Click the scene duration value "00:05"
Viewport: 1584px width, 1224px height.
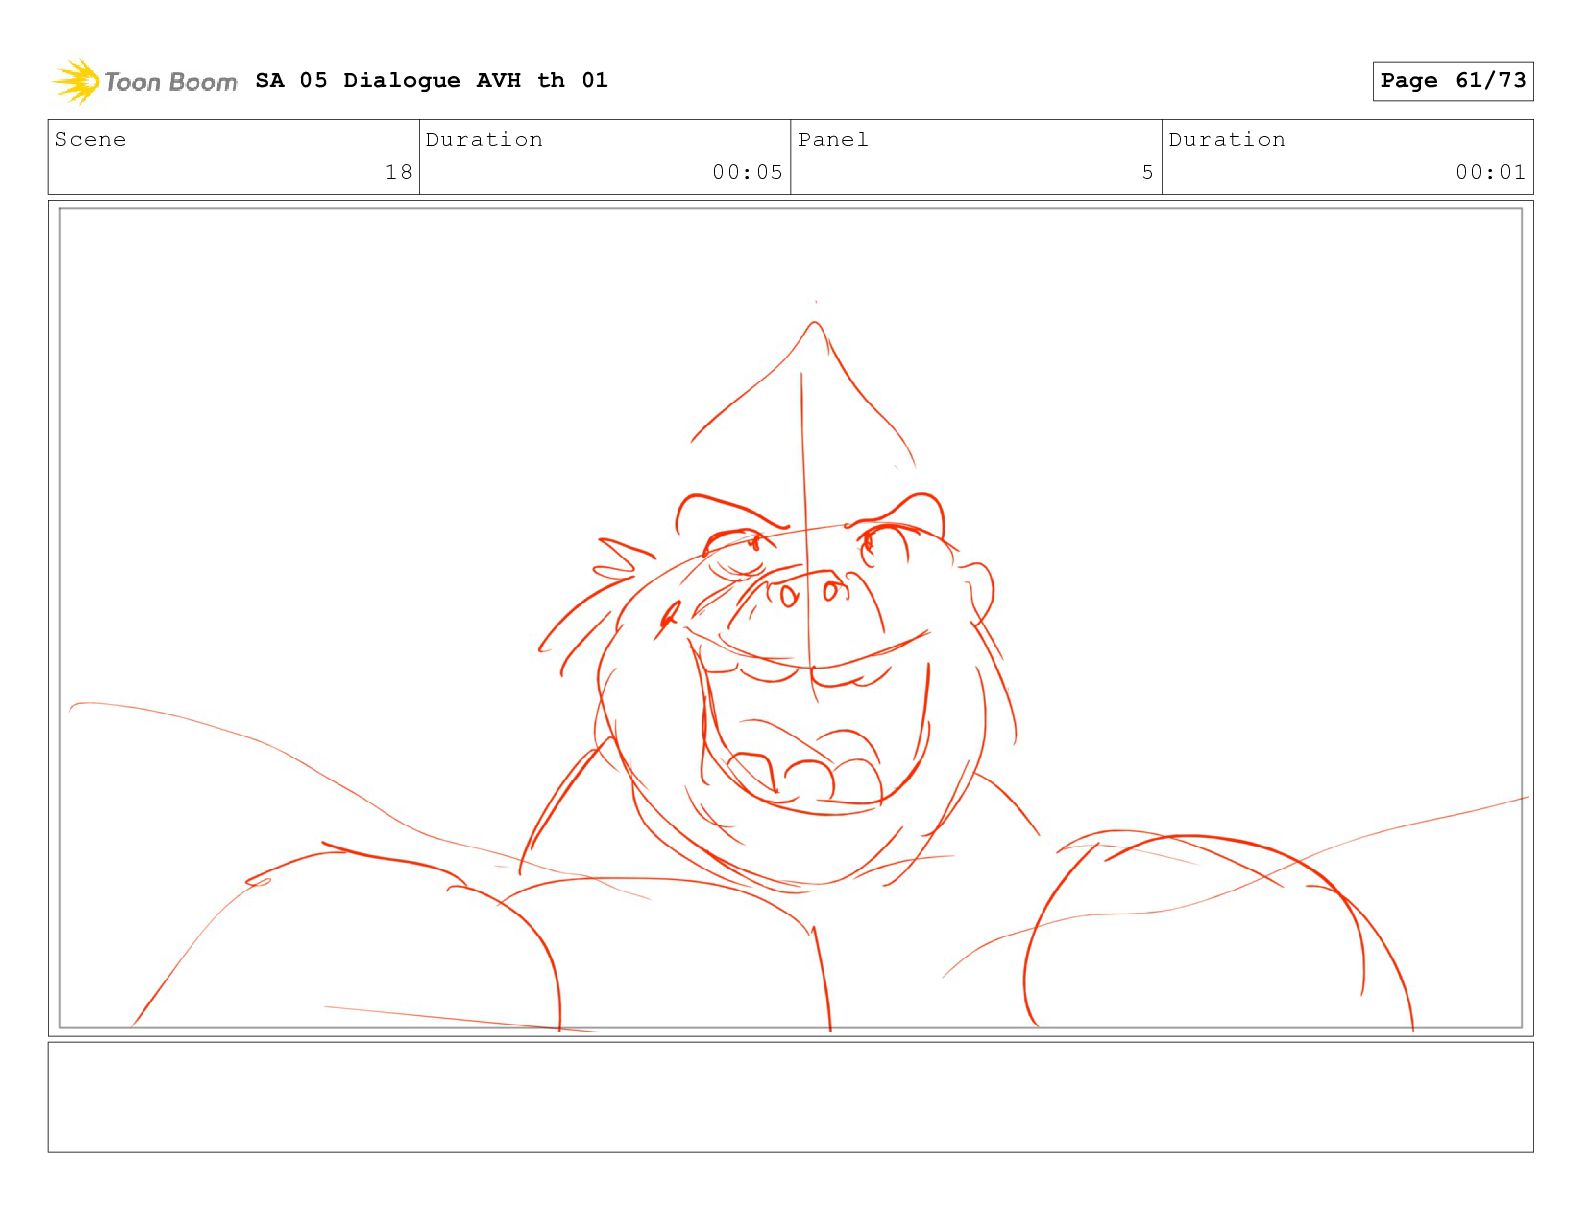[747, 172]
